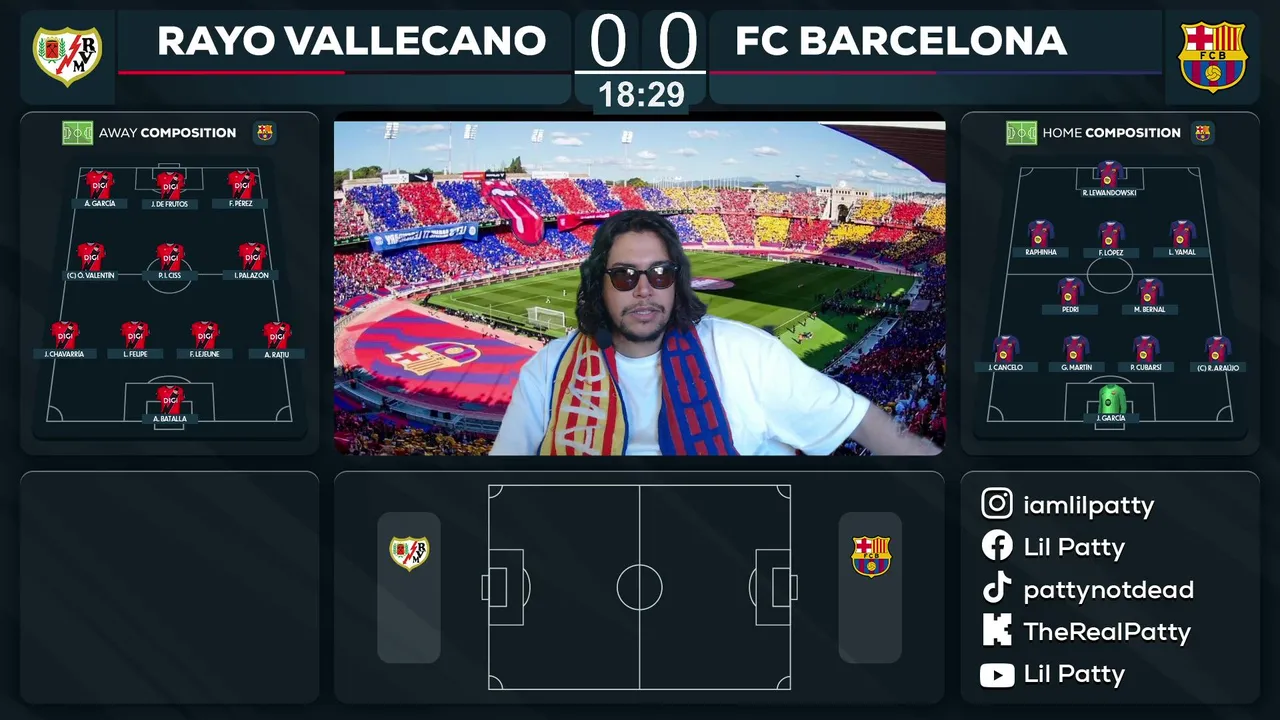Click the Rayo crest beside the bottom pitch
Screen dimensions: 1280x720
coord(409,553)
